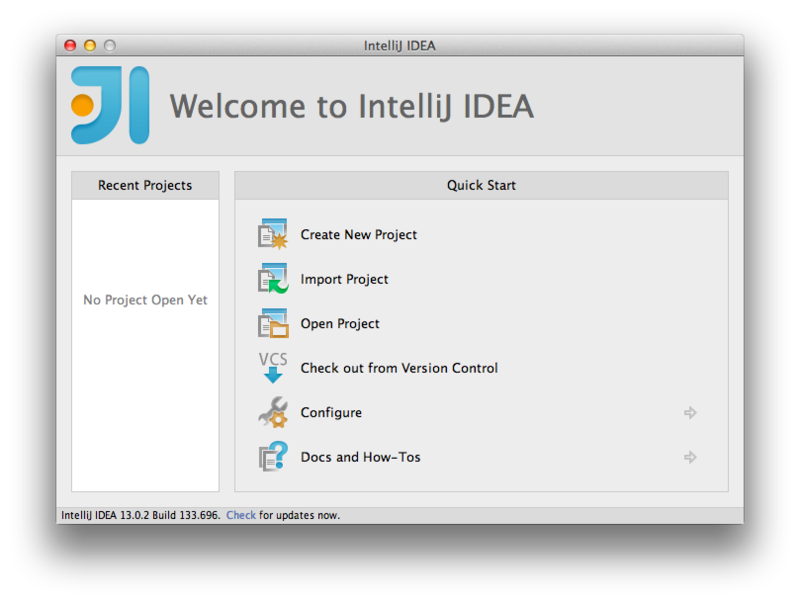The width and height of the screenshot is (800, 602).
Task: Click the Open Project folder icon
Action: coord(273,323)
